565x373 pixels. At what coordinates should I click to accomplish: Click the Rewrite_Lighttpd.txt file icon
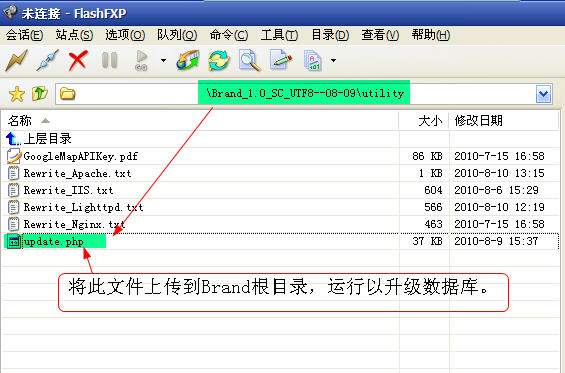point(14,207)
